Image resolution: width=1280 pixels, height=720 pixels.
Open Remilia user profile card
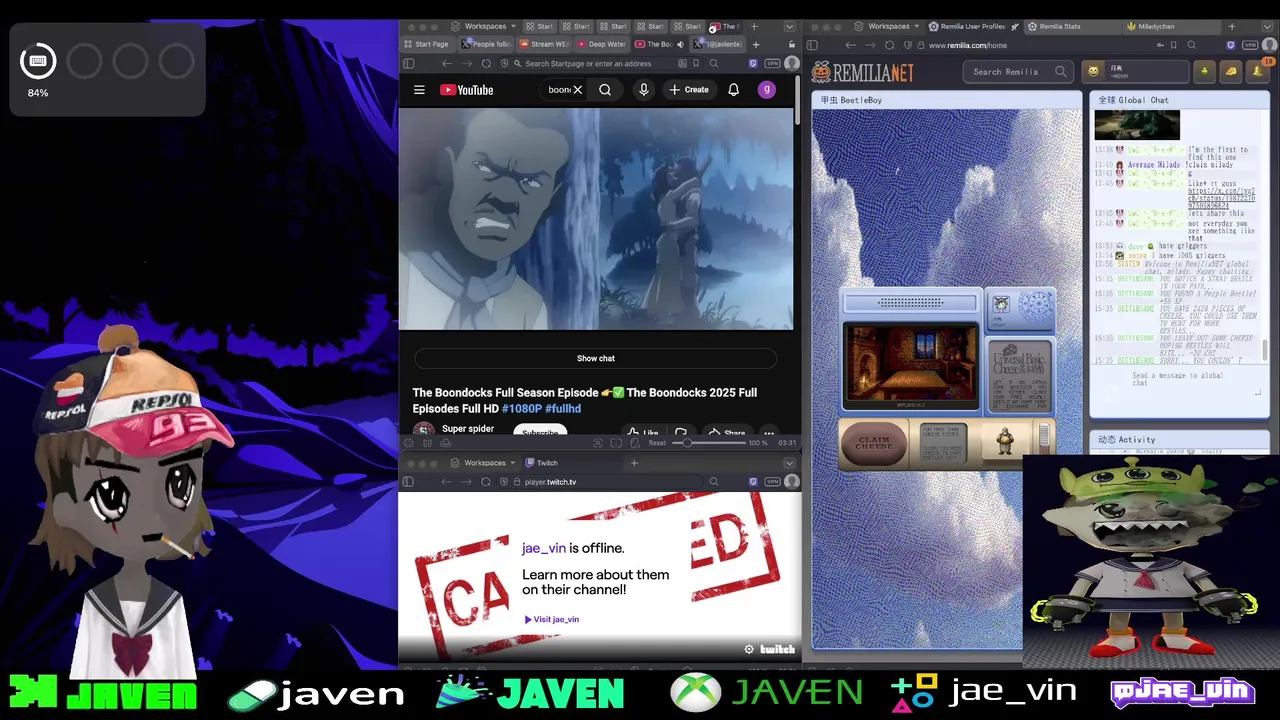pyautogui.click(x=1137, y=71)
